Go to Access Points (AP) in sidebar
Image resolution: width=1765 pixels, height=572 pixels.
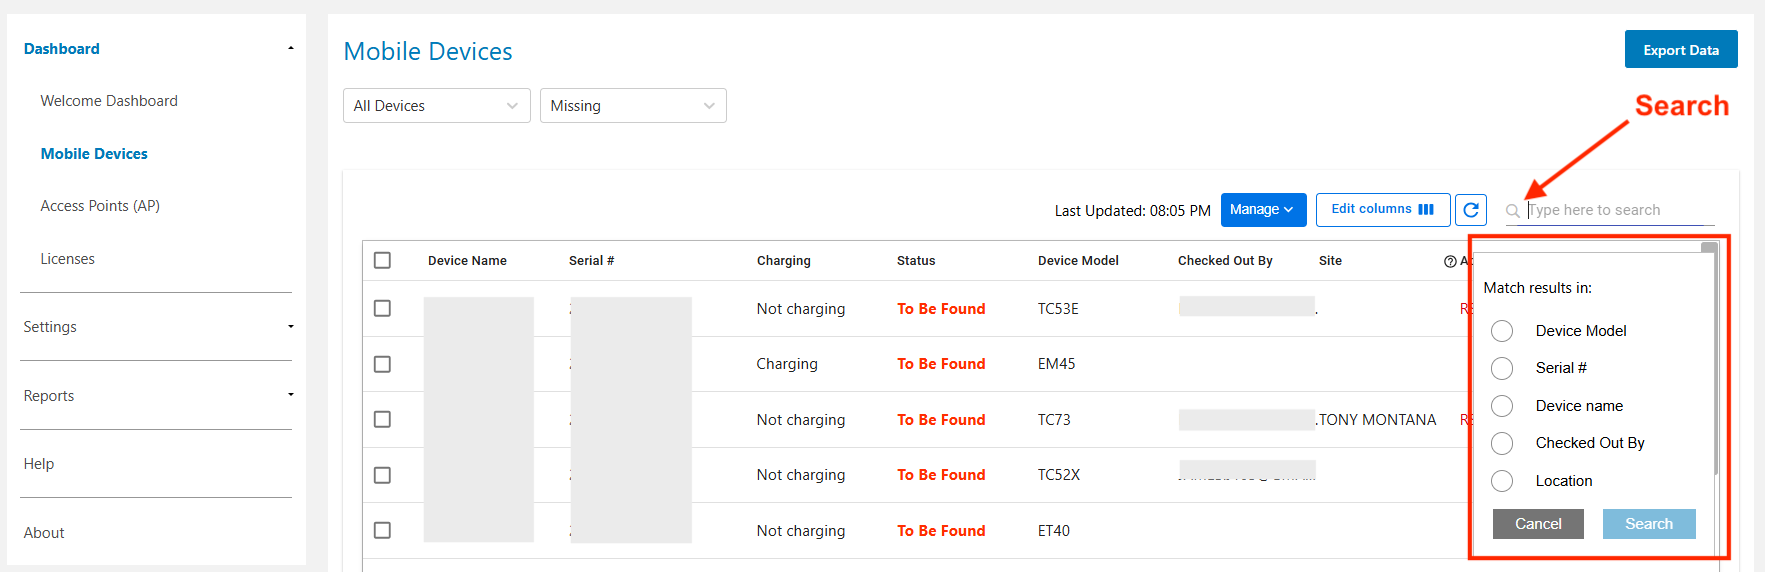100,206
